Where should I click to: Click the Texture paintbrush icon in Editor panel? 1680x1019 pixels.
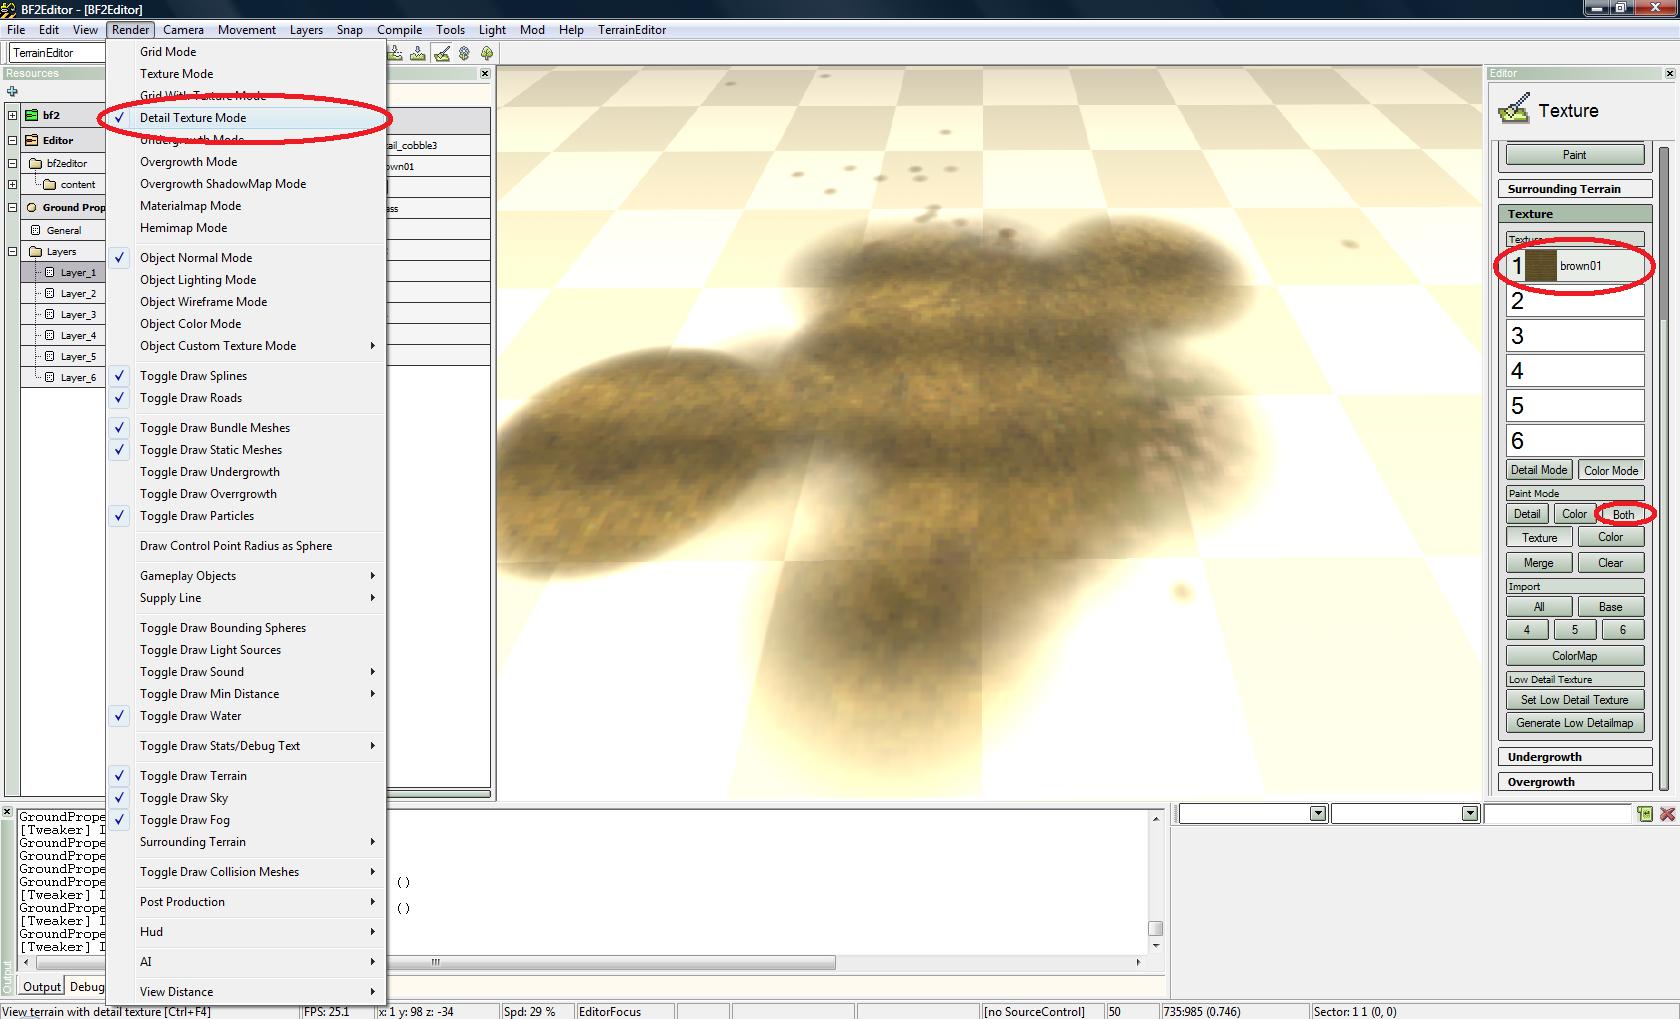pos(1514,109)
